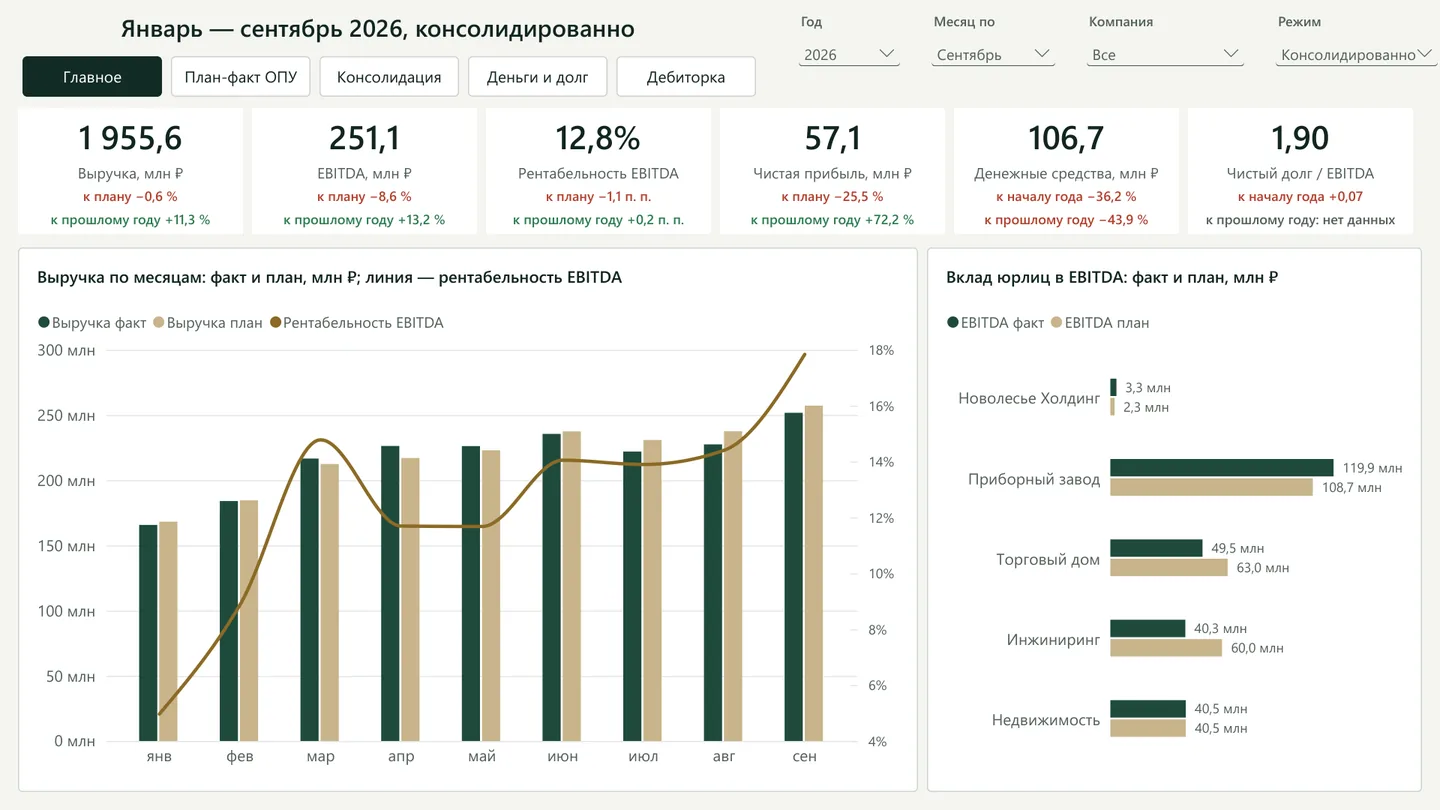Click the авг month axis label
The height and width of the screenshot is (810, 1440).
pos(724,757)
